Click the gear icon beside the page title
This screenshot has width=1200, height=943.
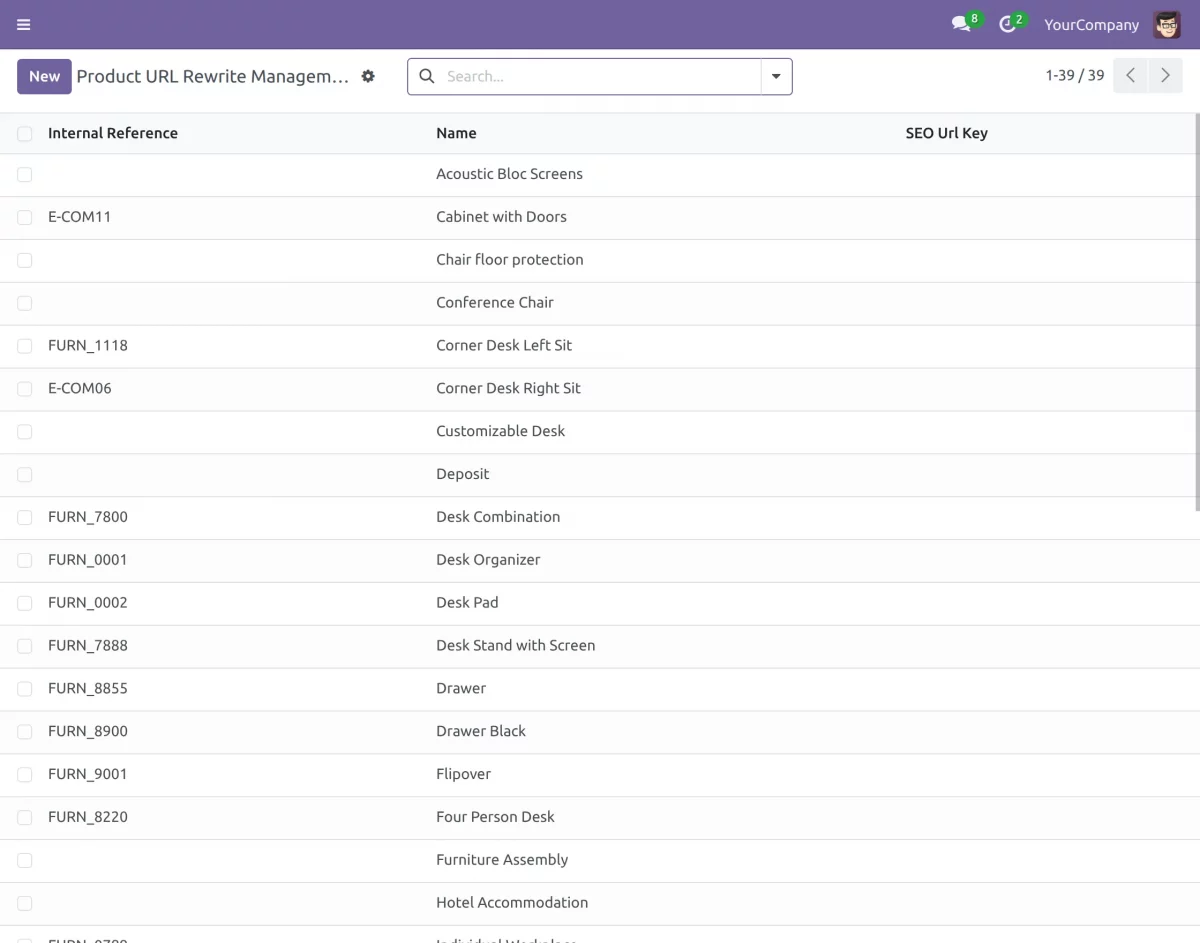pyautogui.click(x=367, y=75)
